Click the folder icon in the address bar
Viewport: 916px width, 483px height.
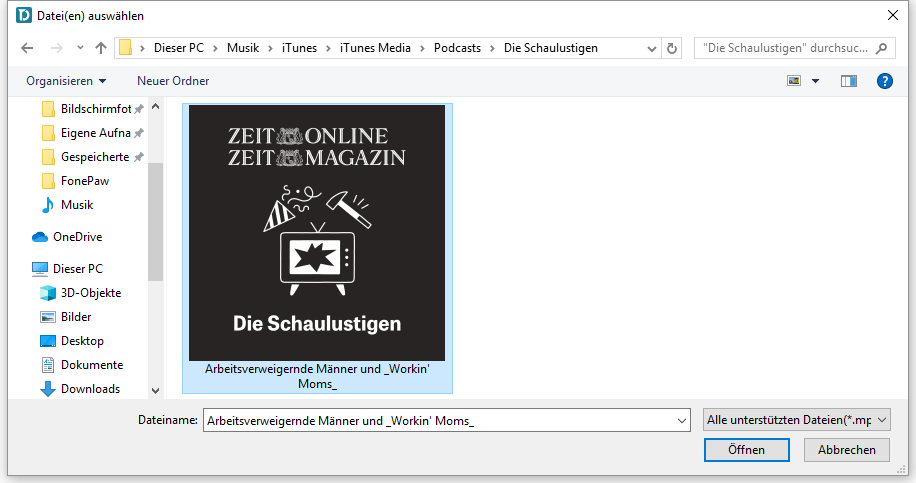[125, 48]
